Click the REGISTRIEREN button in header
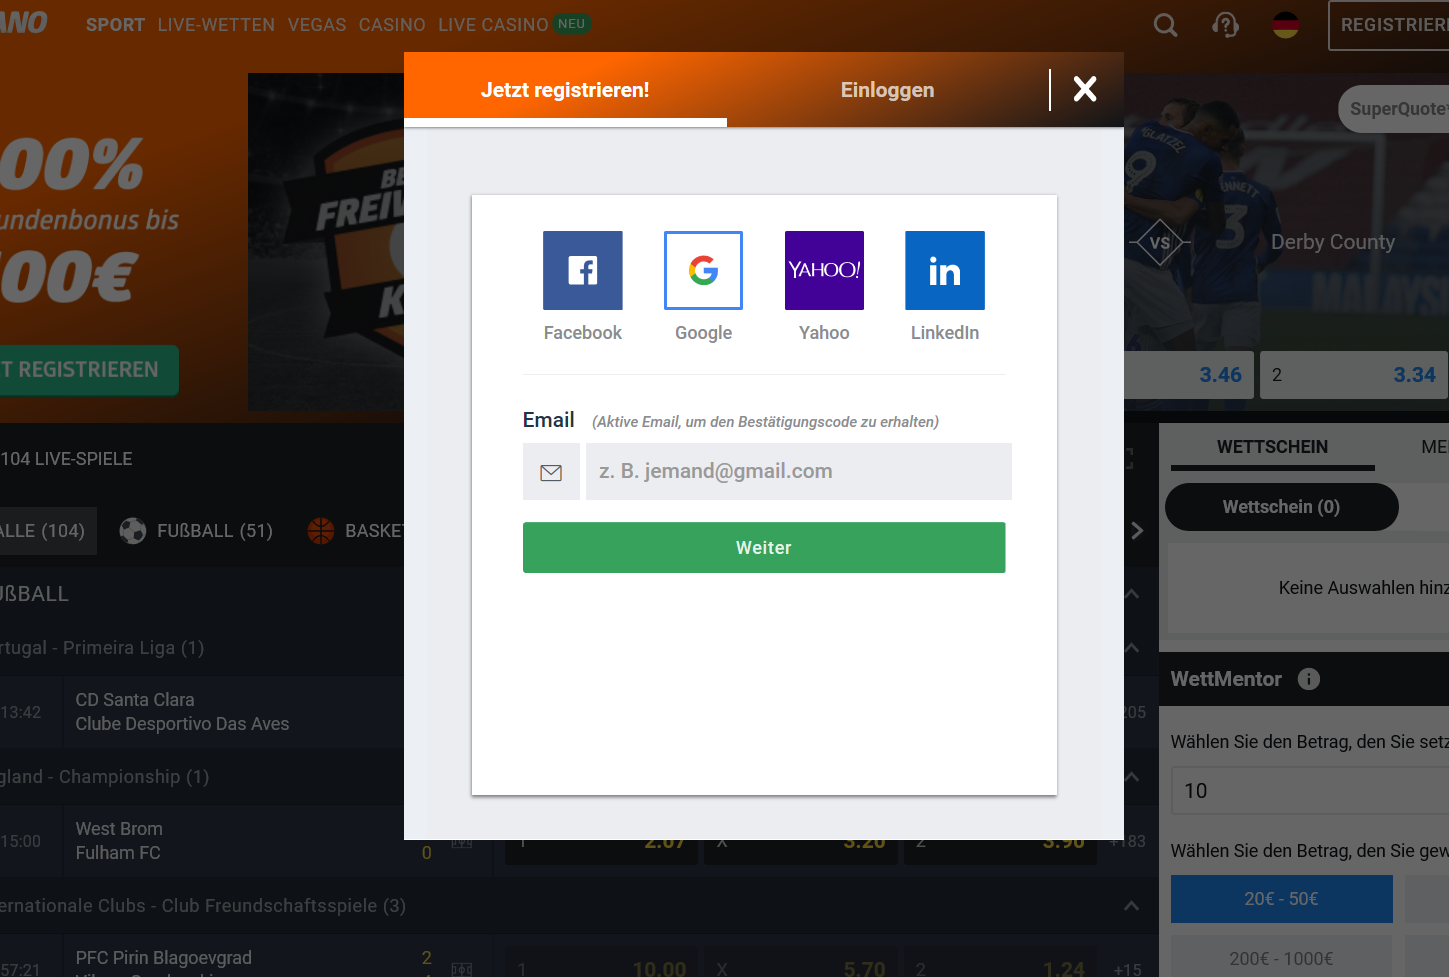The height and width of the screenshot is (977, 1449). point(1388,25)
